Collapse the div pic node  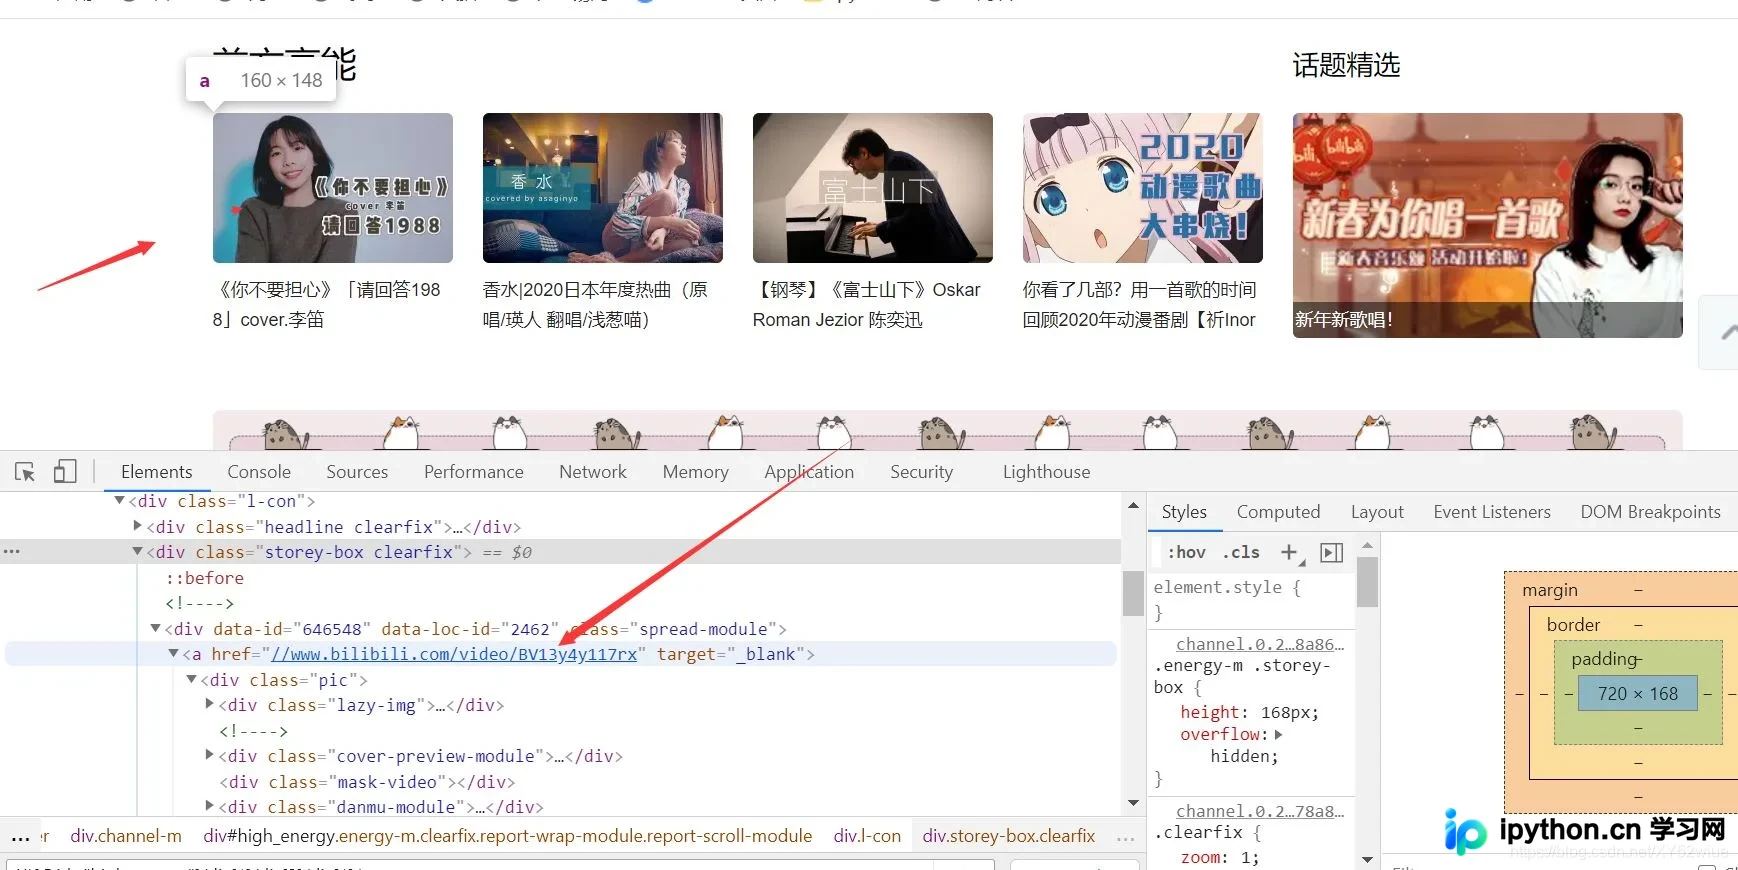pyautogui.click(x=191, y=679)
